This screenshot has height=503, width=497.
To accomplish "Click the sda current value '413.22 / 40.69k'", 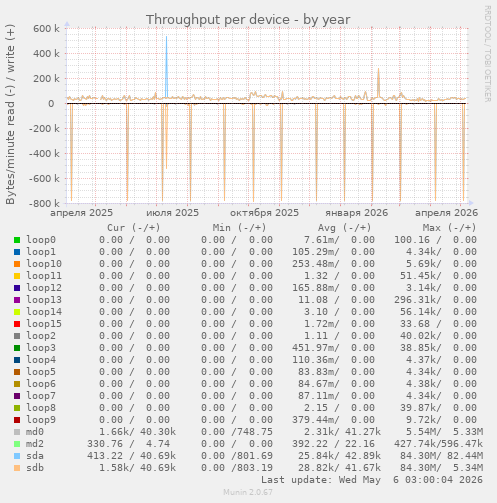I will (131, 456).
